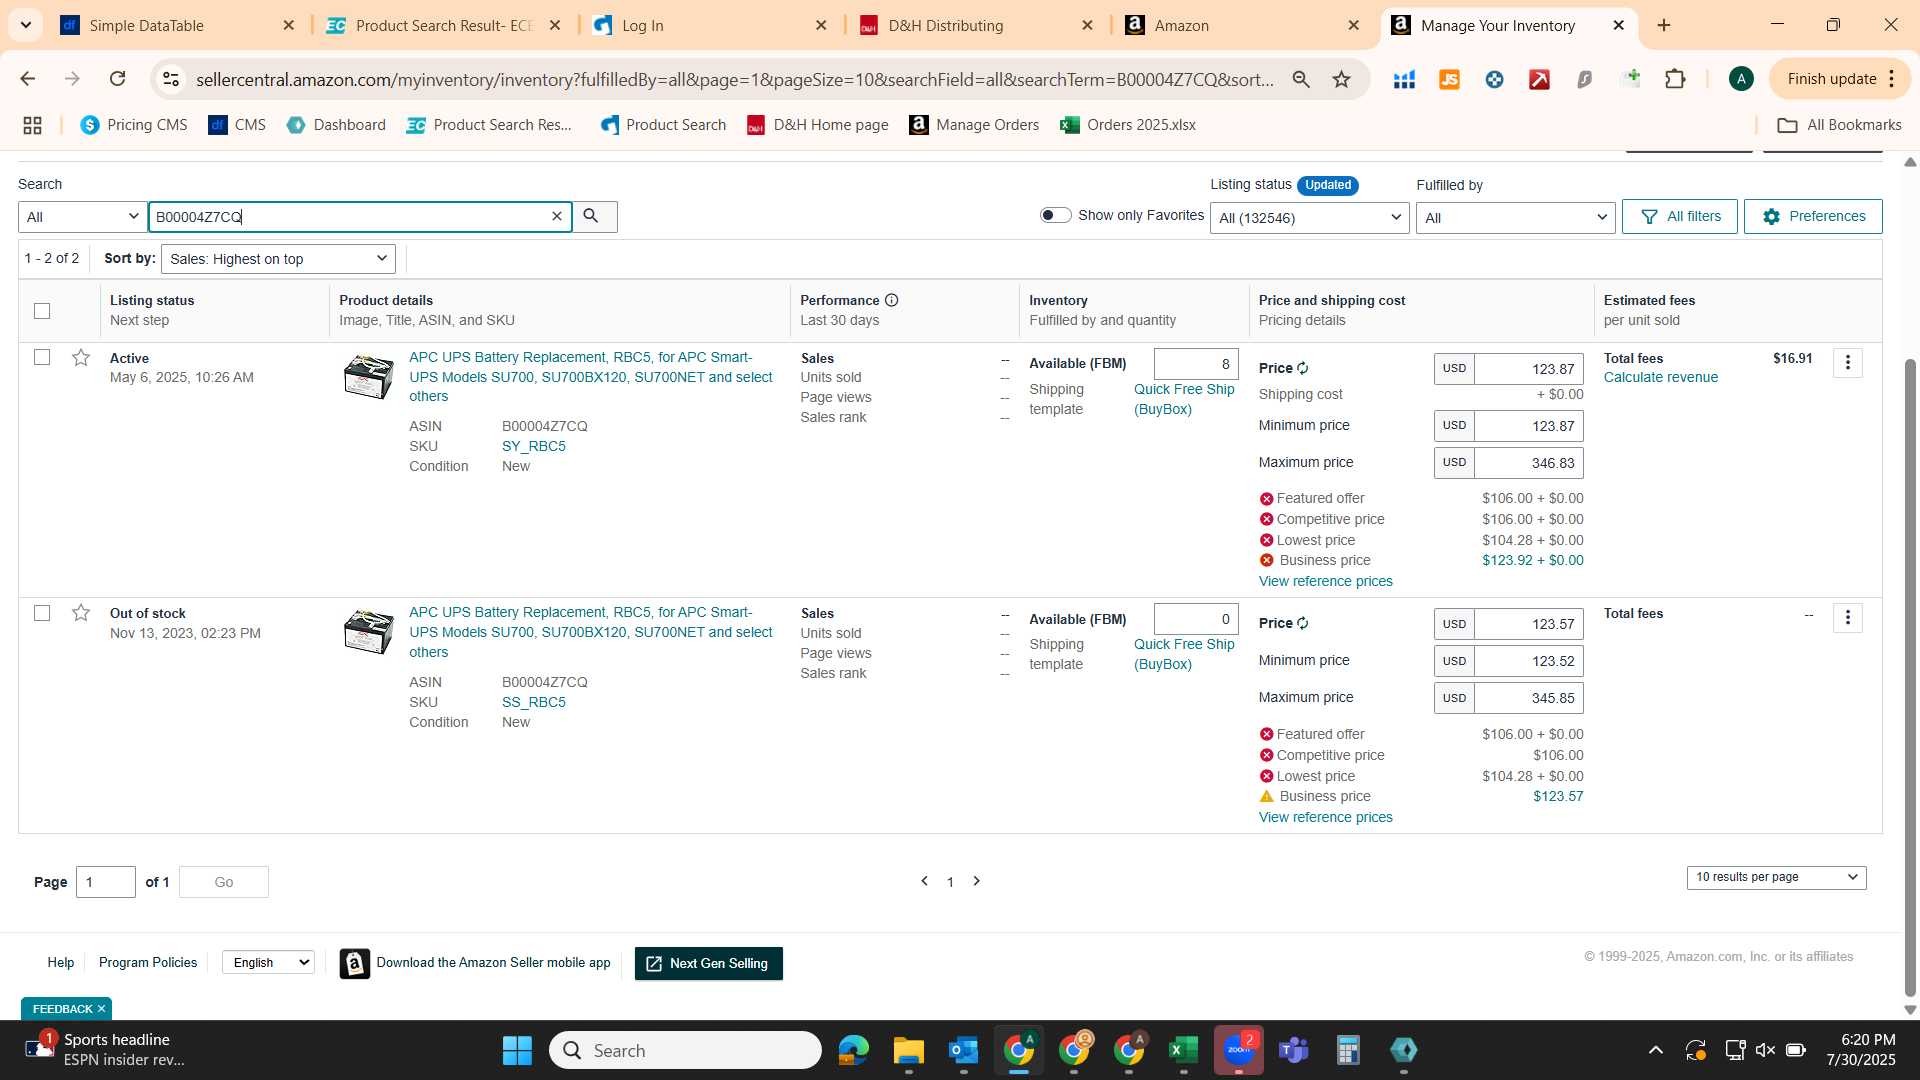Check the select-all header checkbox

[42, 311]
